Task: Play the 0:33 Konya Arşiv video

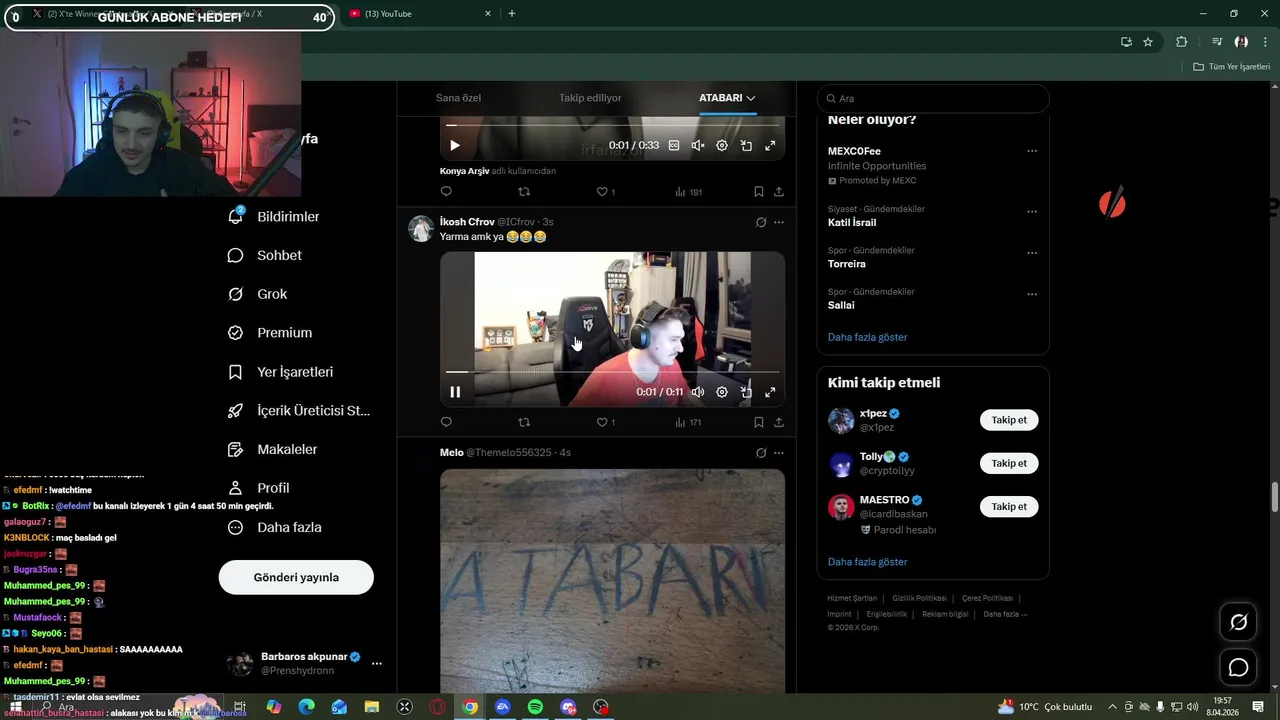Action: pyautogui.click(x=455, y=145)
